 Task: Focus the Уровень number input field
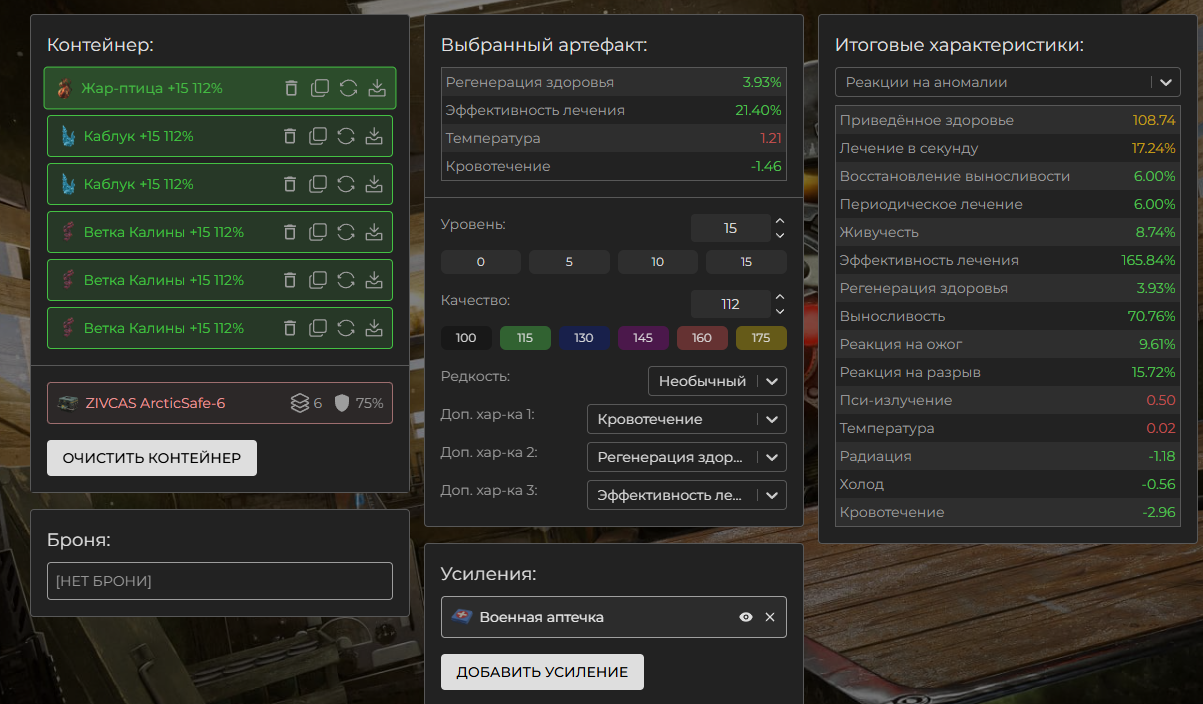tap(730, 228)
